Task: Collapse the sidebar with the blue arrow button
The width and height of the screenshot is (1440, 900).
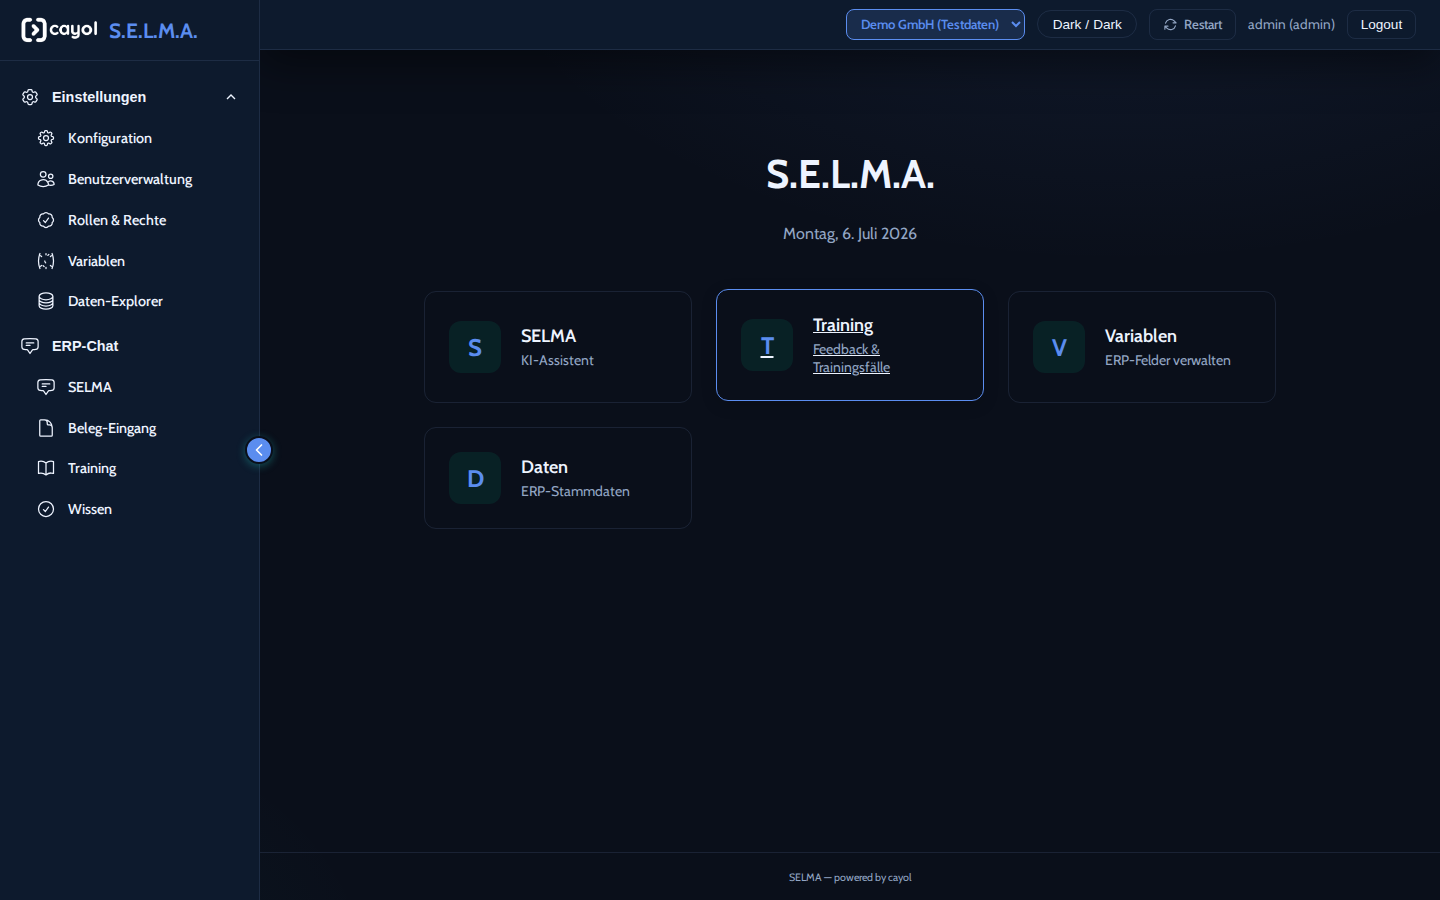Action: point(259,450)
